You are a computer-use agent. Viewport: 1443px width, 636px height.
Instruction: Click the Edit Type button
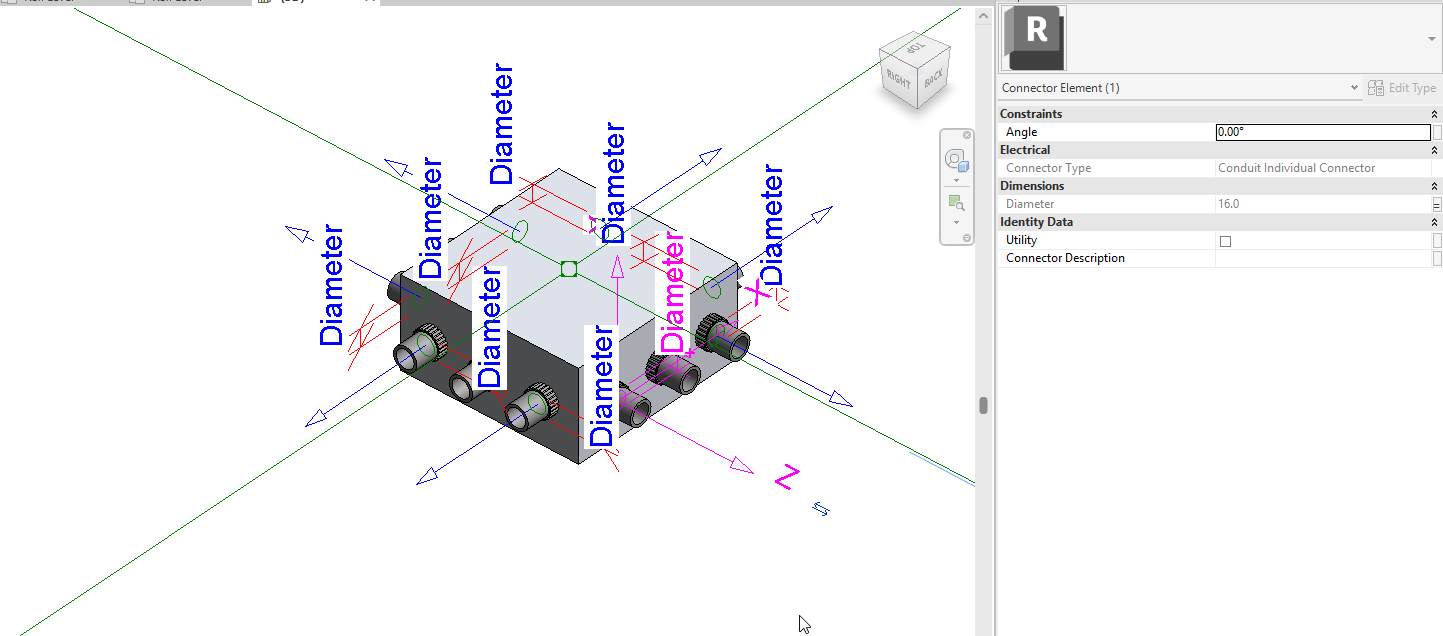1402,88
